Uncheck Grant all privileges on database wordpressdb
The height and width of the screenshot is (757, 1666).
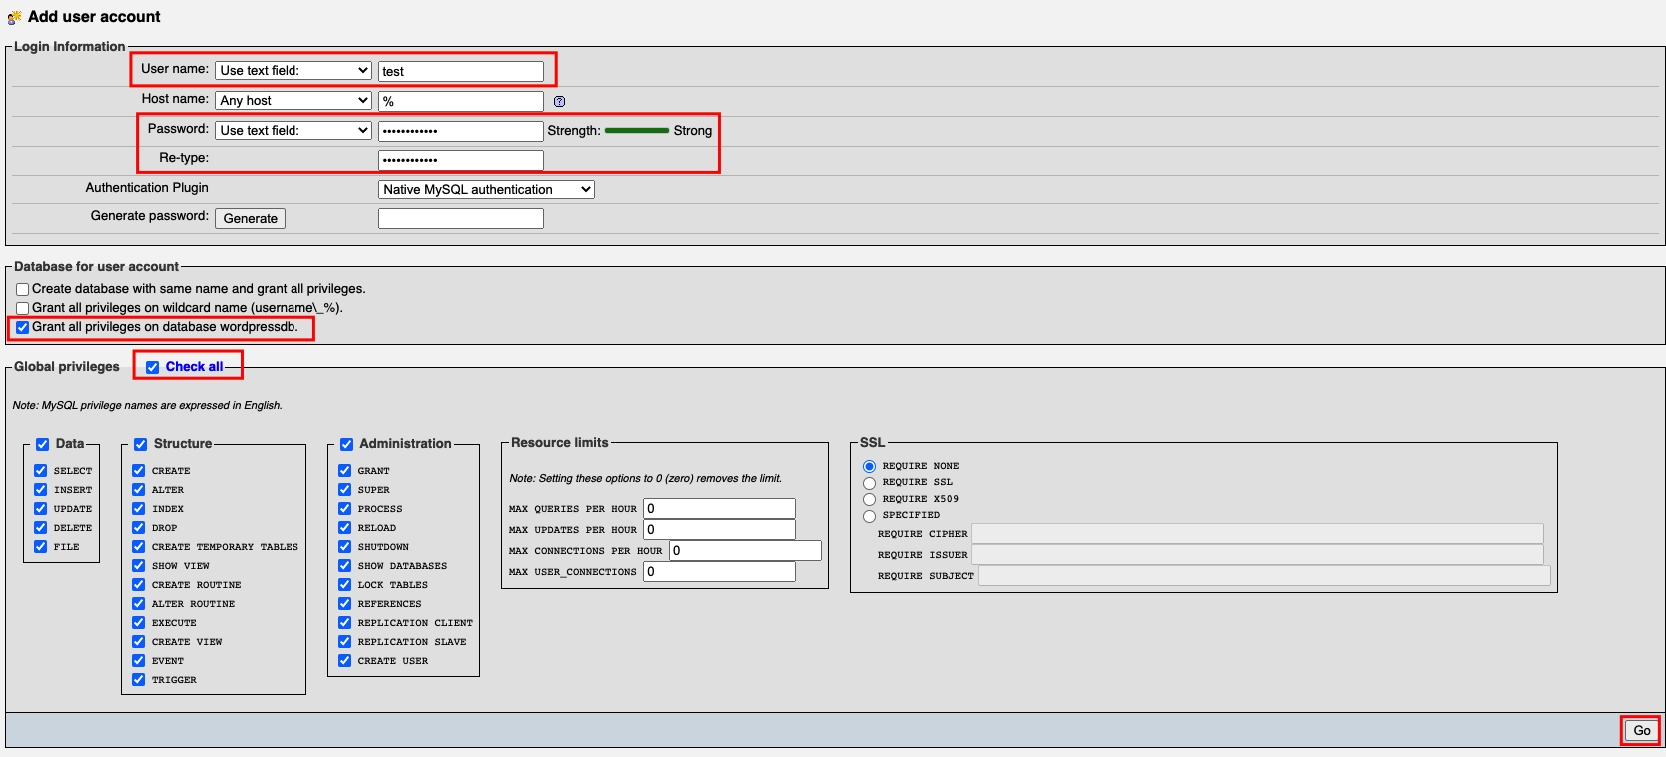pyautogui.click(x=22, y=327)
